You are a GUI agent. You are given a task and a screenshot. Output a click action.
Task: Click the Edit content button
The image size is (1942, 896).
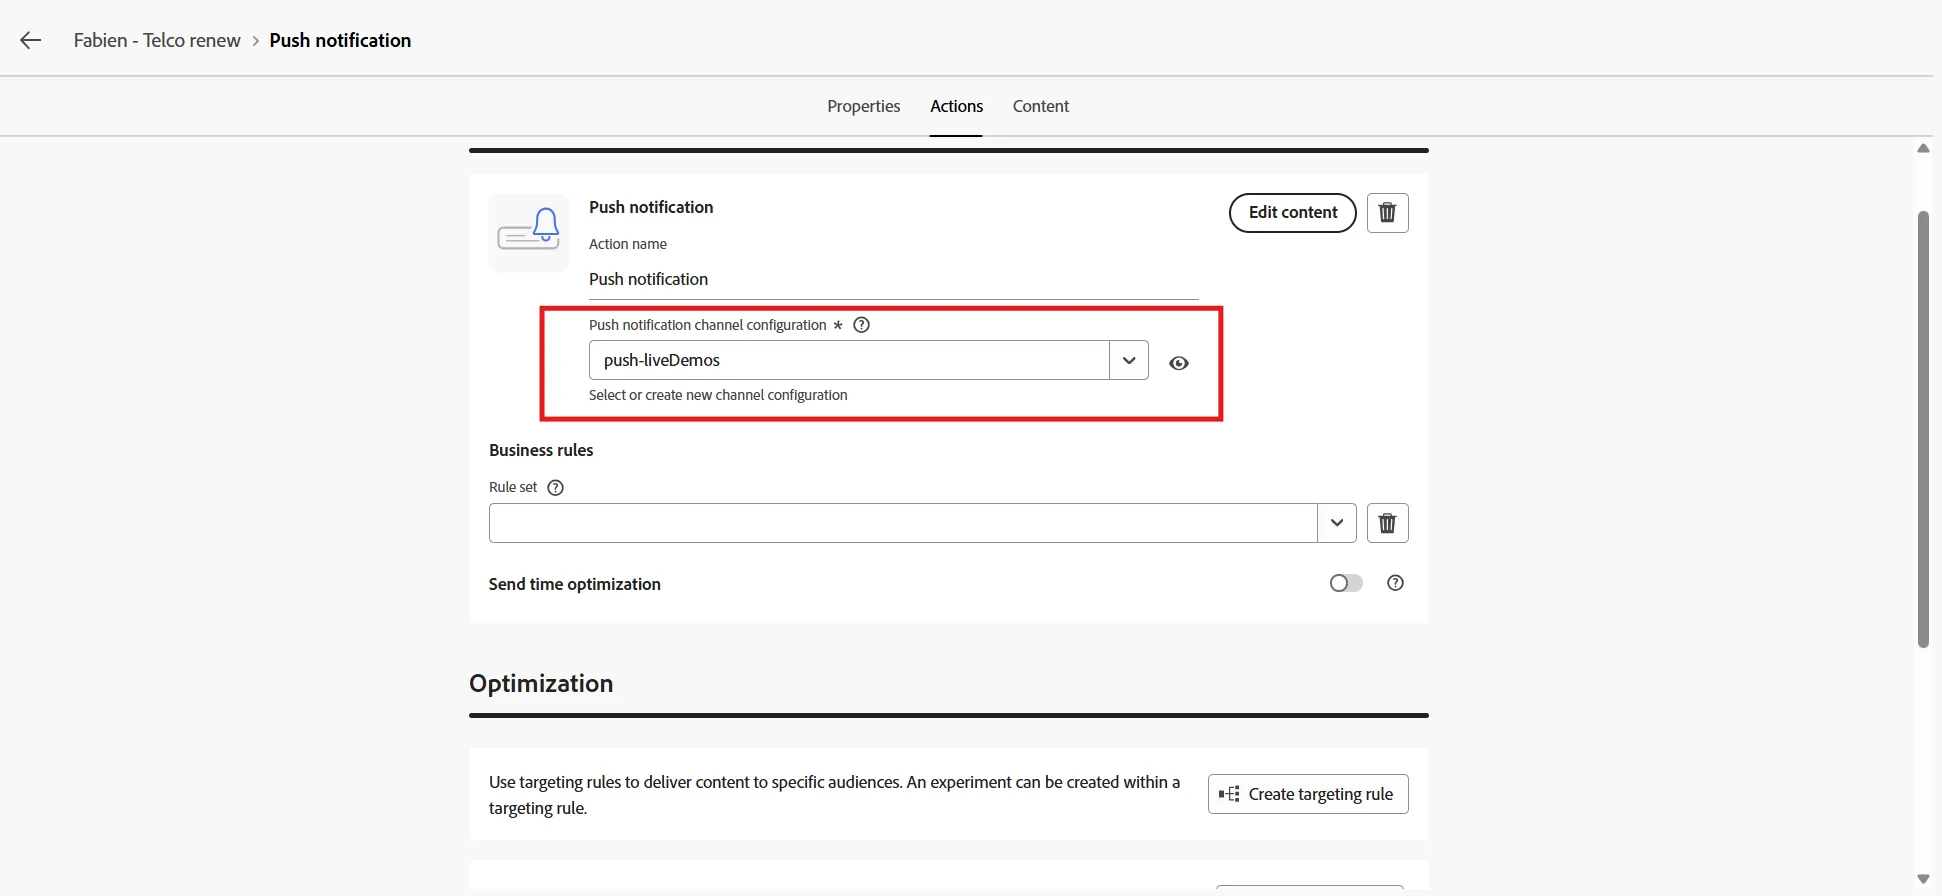1292,213
